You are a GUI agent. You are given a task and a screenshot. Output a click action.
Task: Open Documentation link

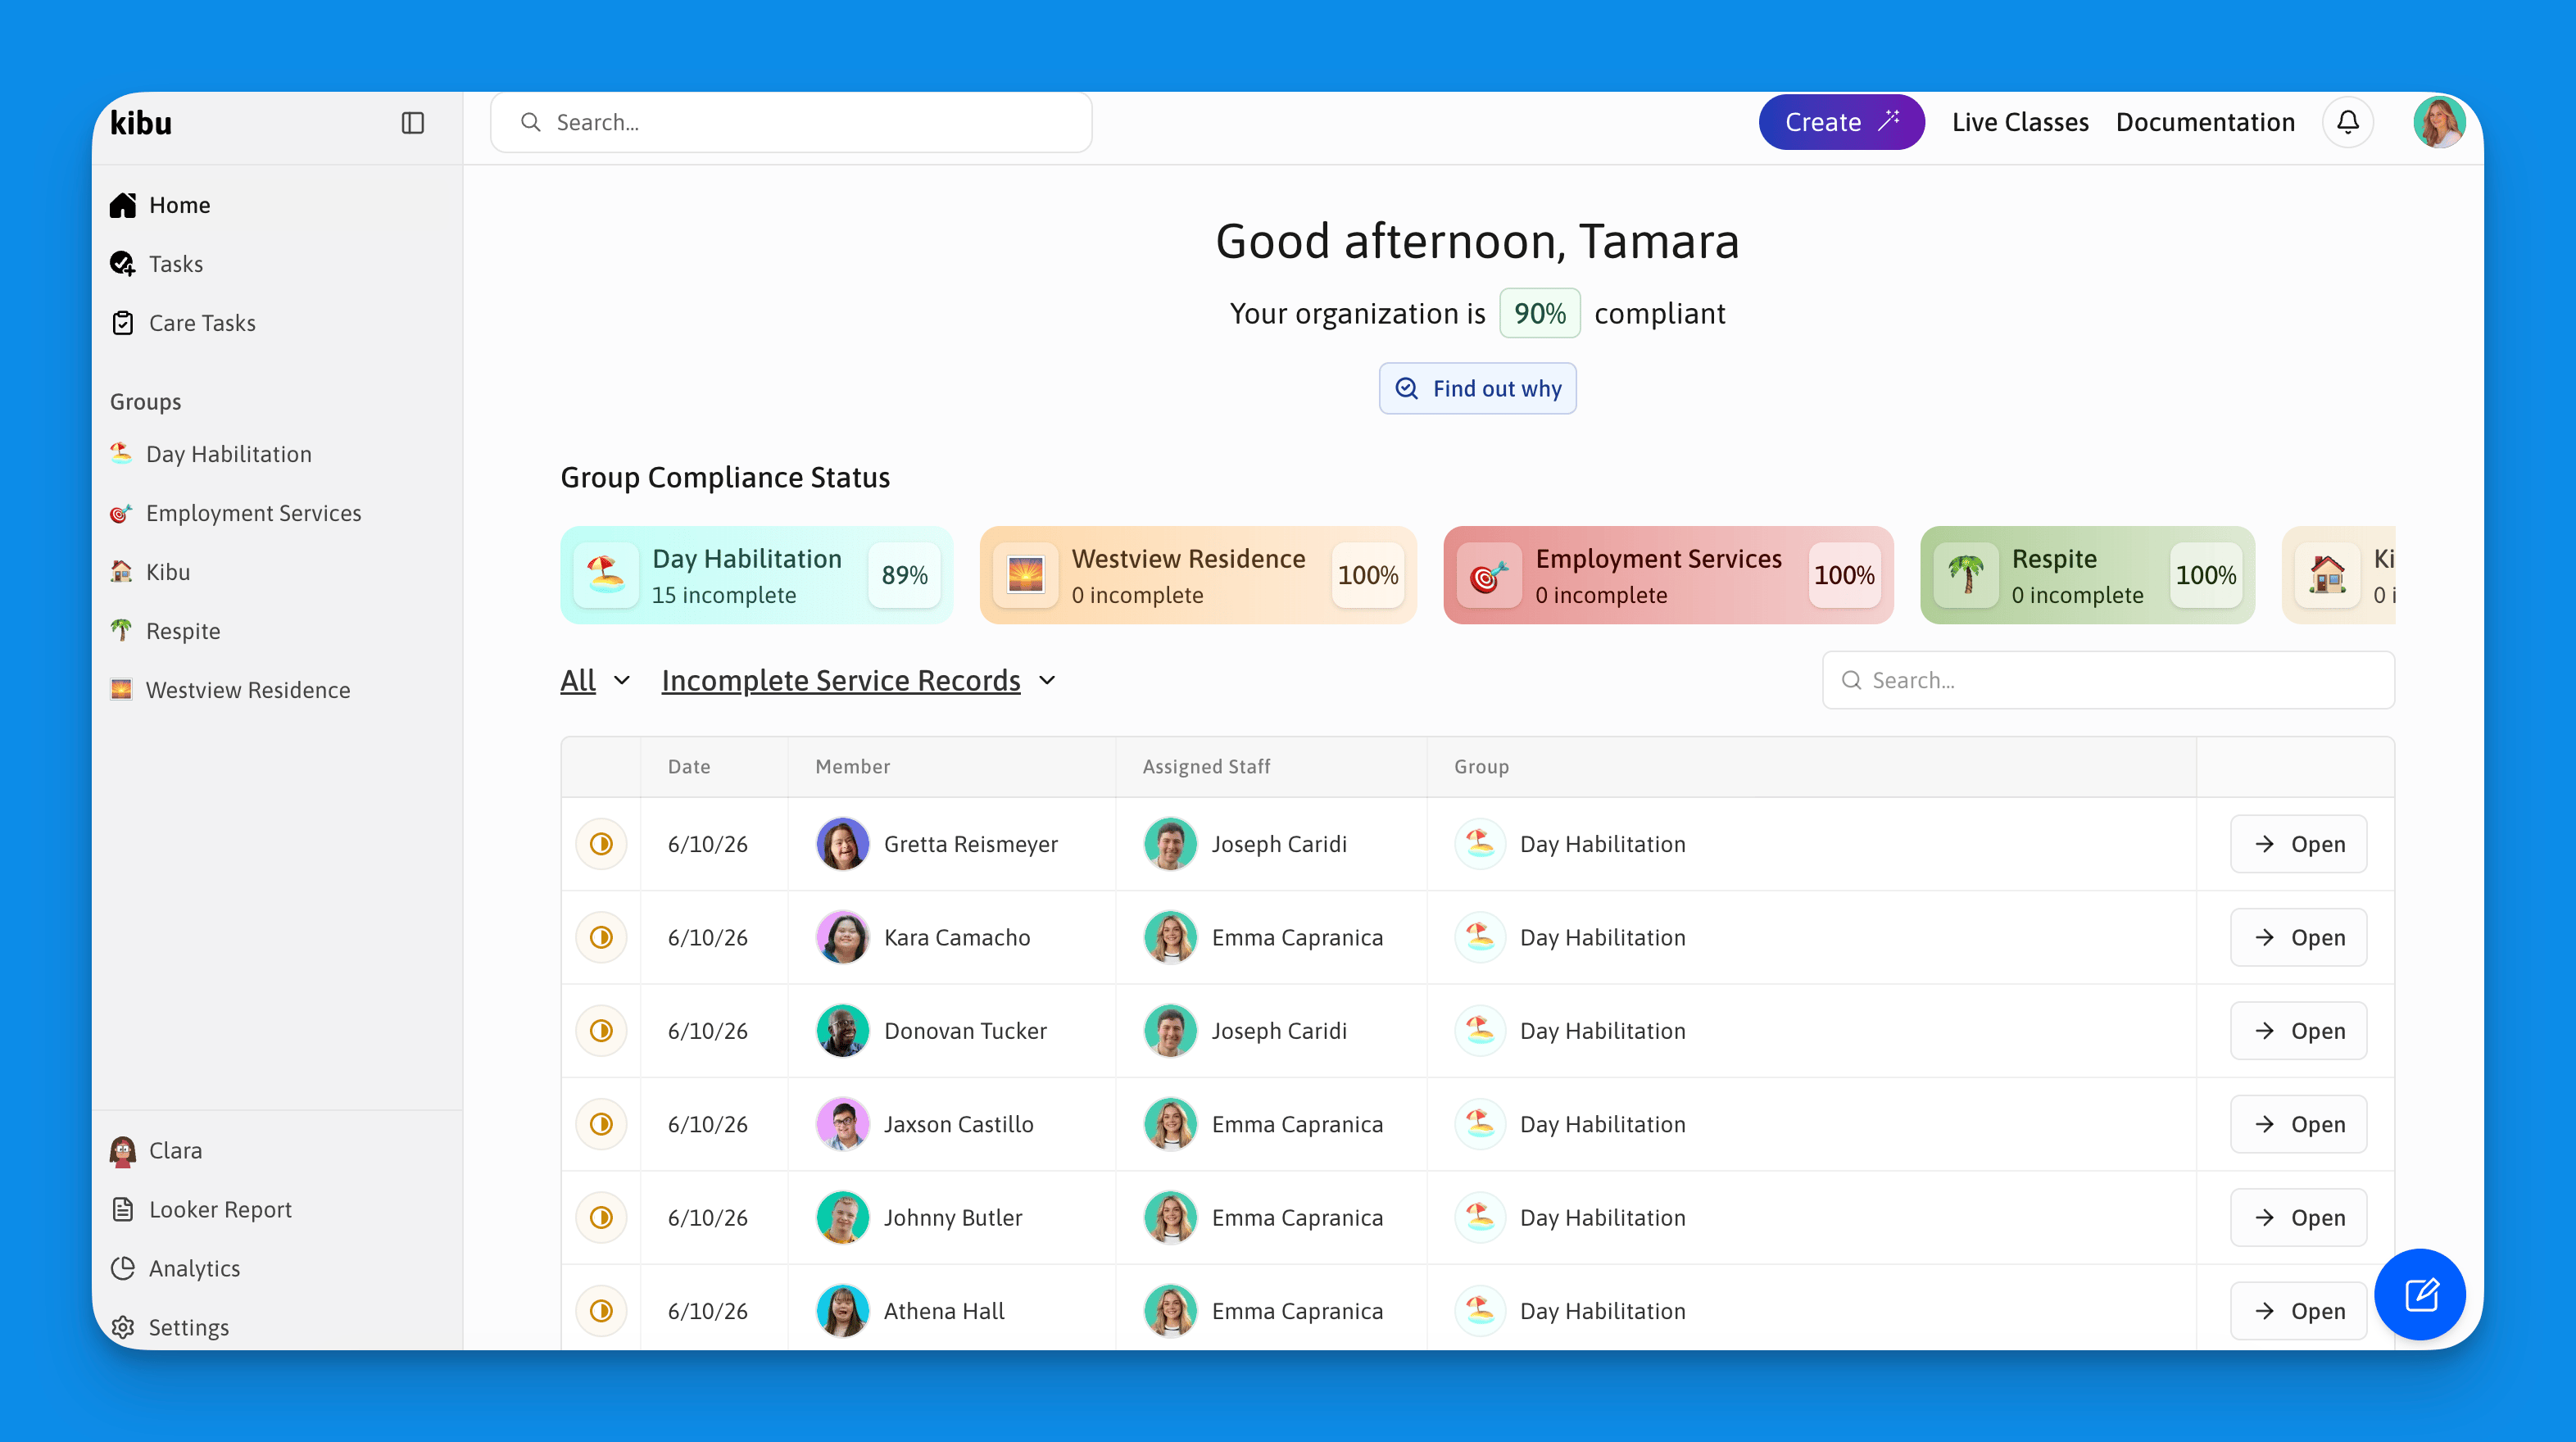point(2205,122)
